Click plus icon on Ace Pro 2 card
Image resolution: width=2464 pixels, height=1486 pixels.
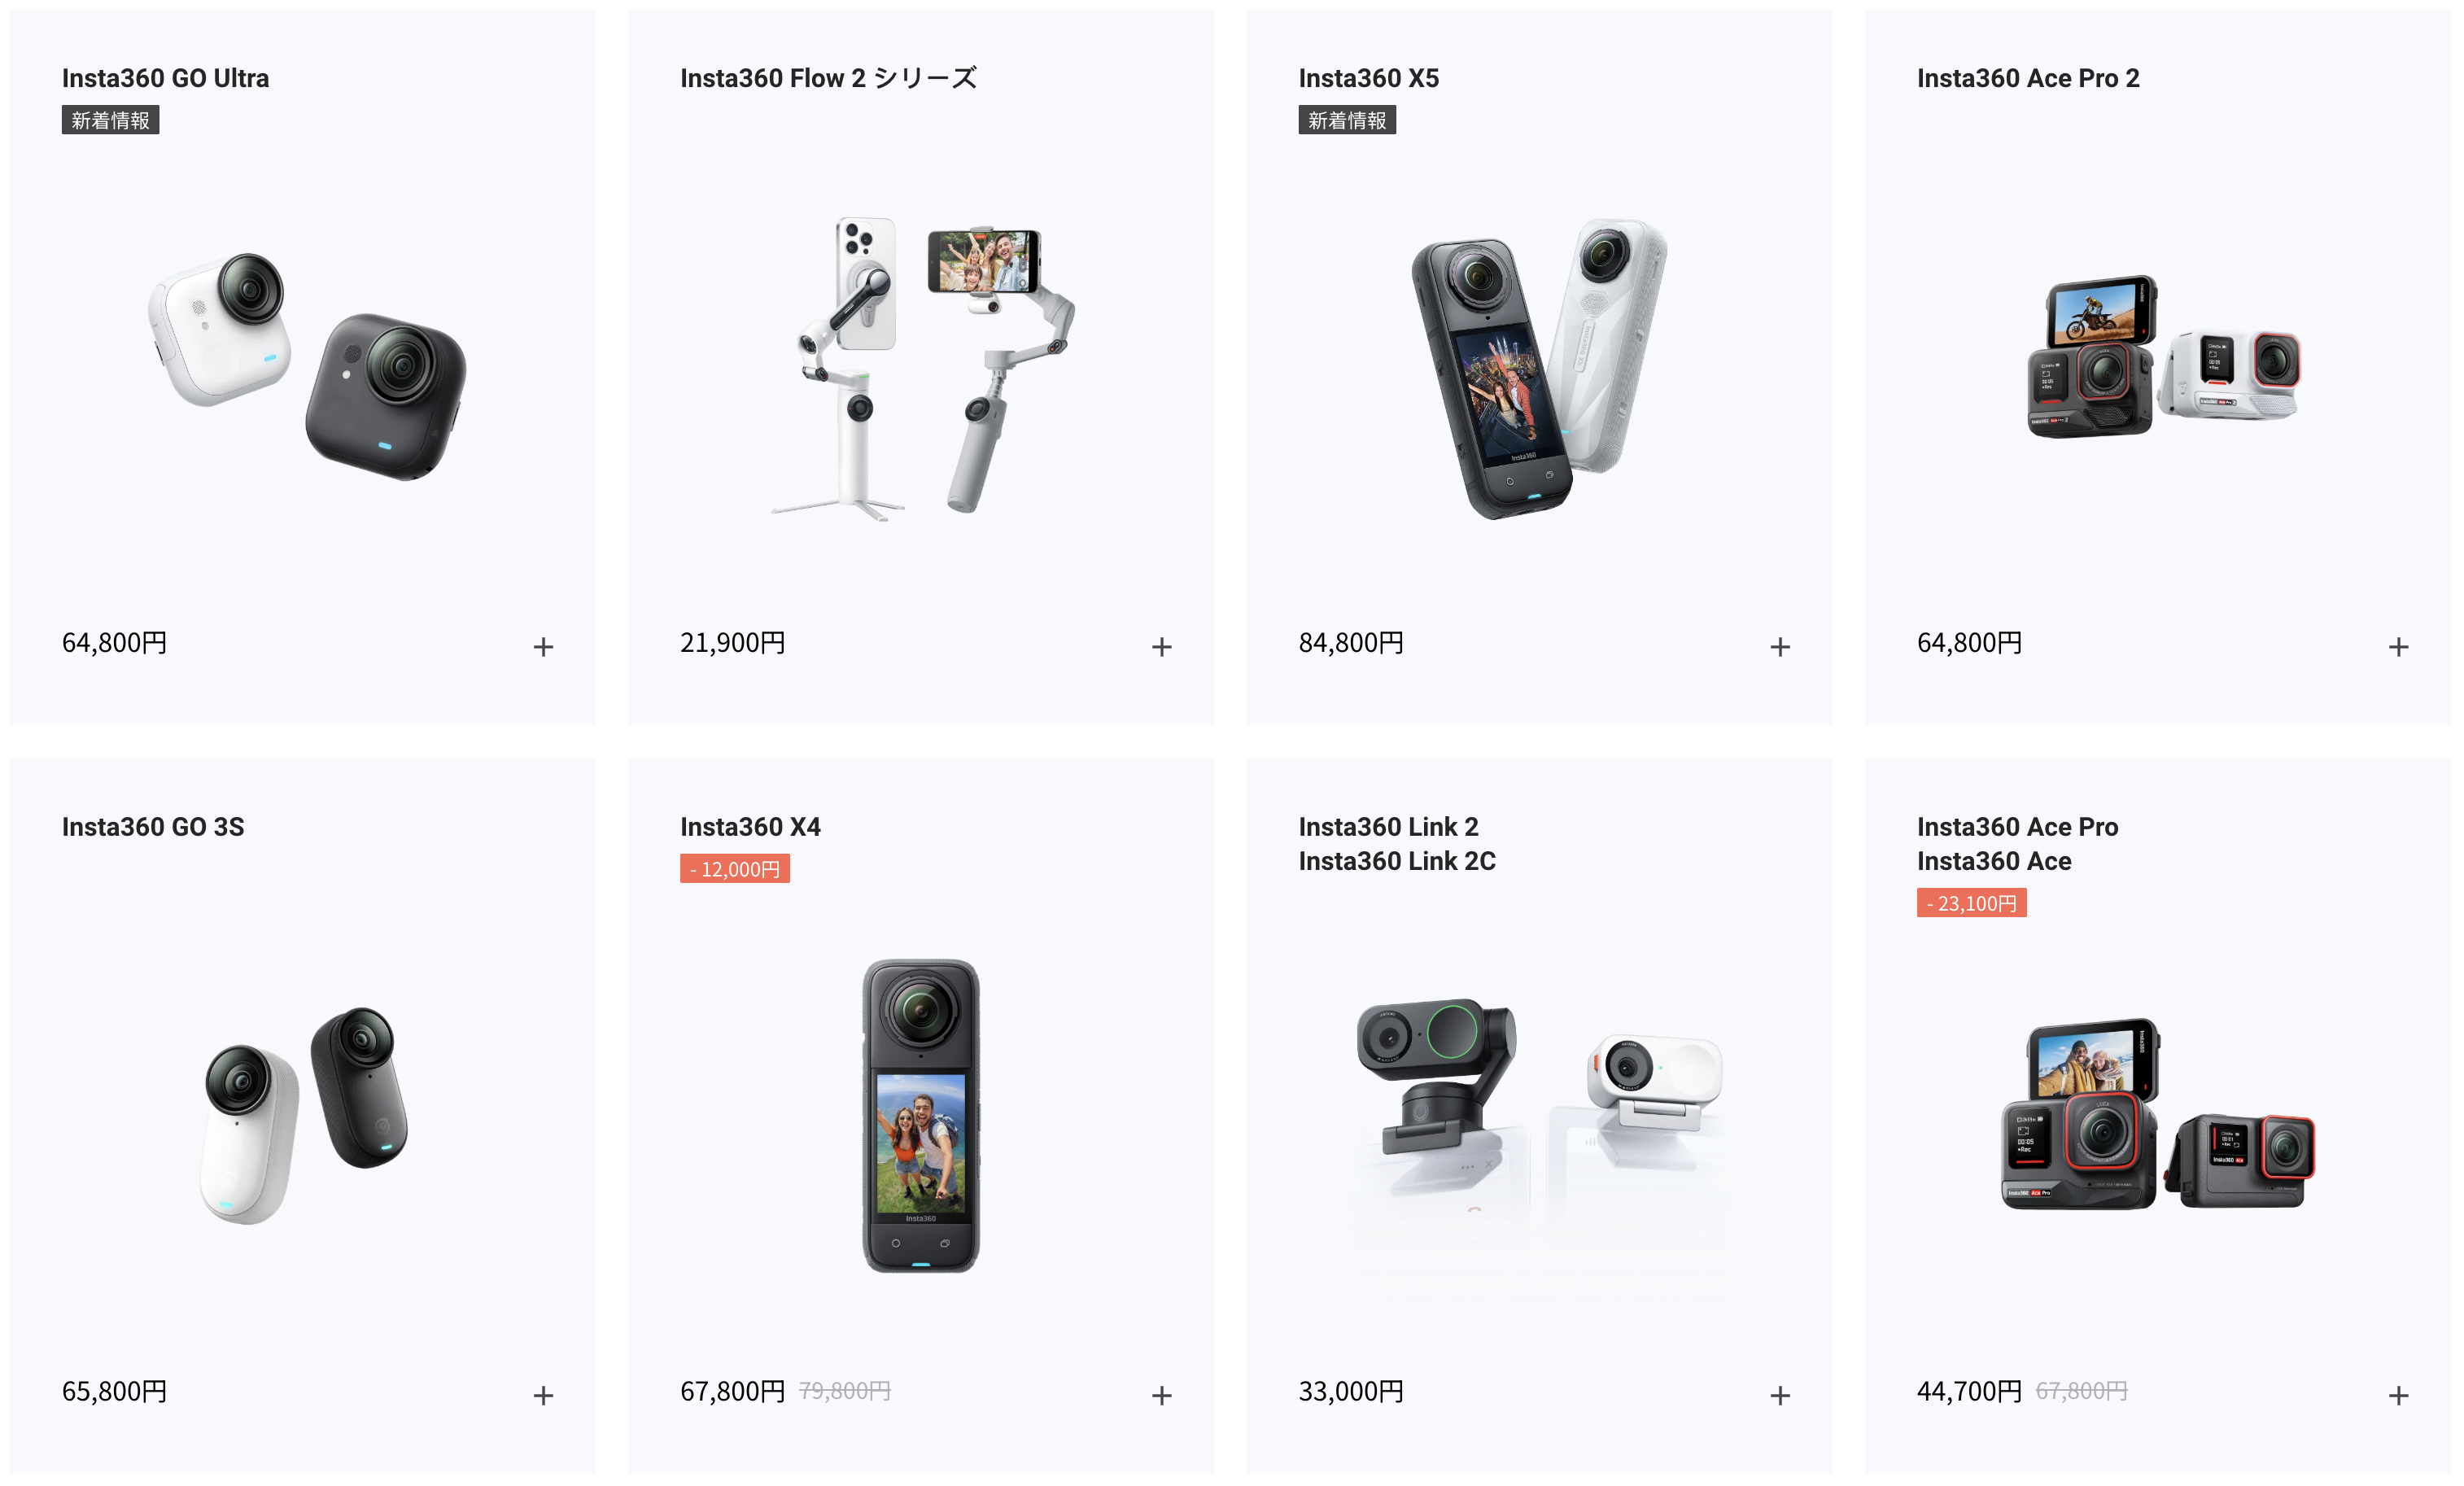coord(2398,647)
